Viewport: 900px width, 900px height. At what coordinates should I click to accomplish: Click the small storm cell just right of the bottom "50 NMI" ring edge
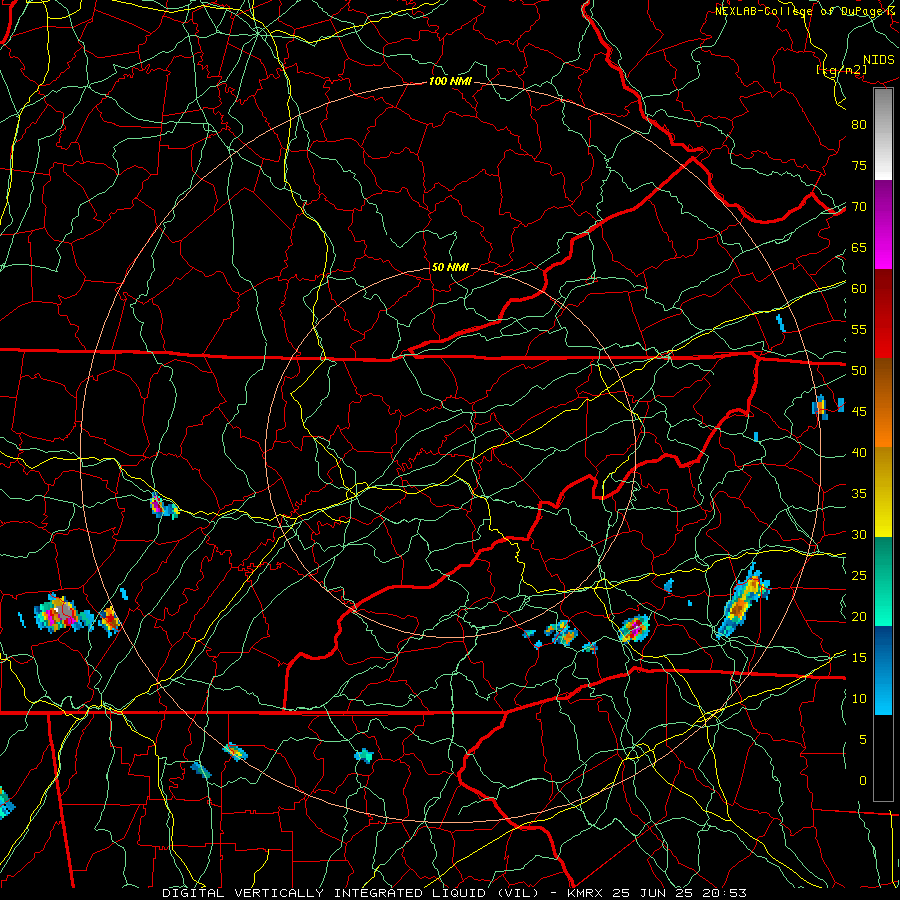(x=561, y=633)
